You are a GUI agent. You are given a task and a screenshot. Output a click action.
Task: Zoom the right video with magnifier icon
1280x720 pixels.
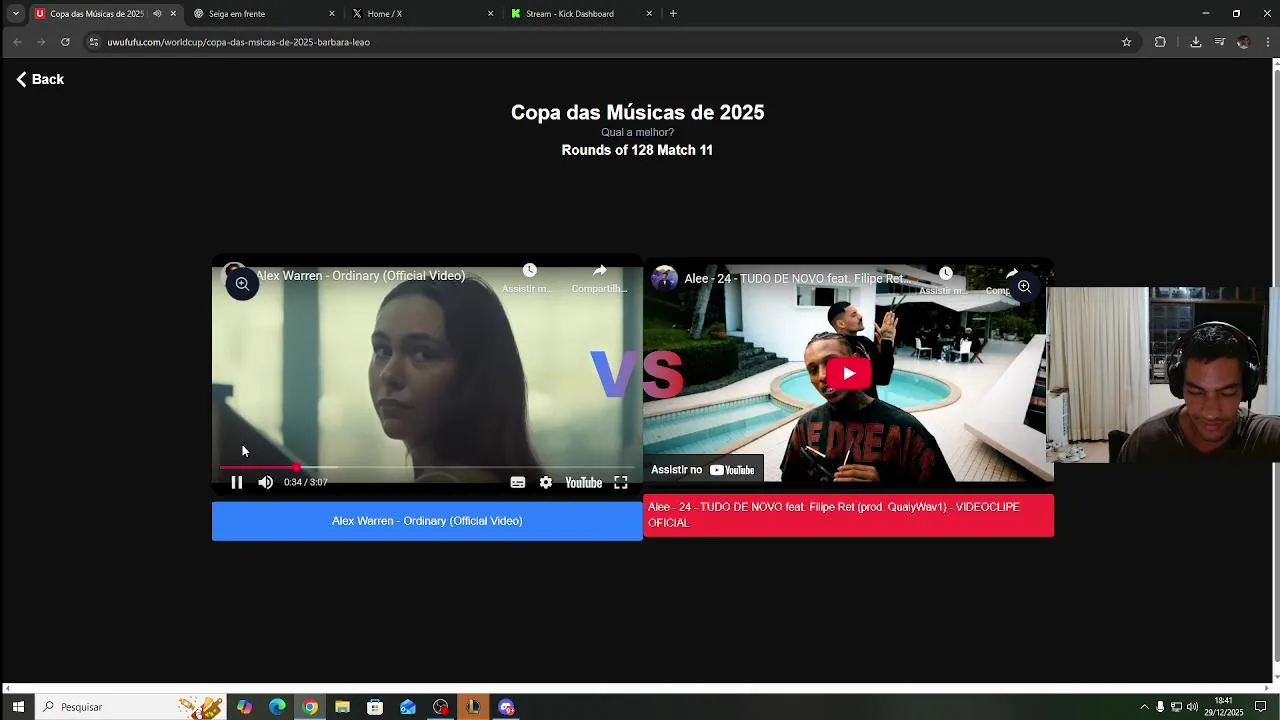(1024, 286)
